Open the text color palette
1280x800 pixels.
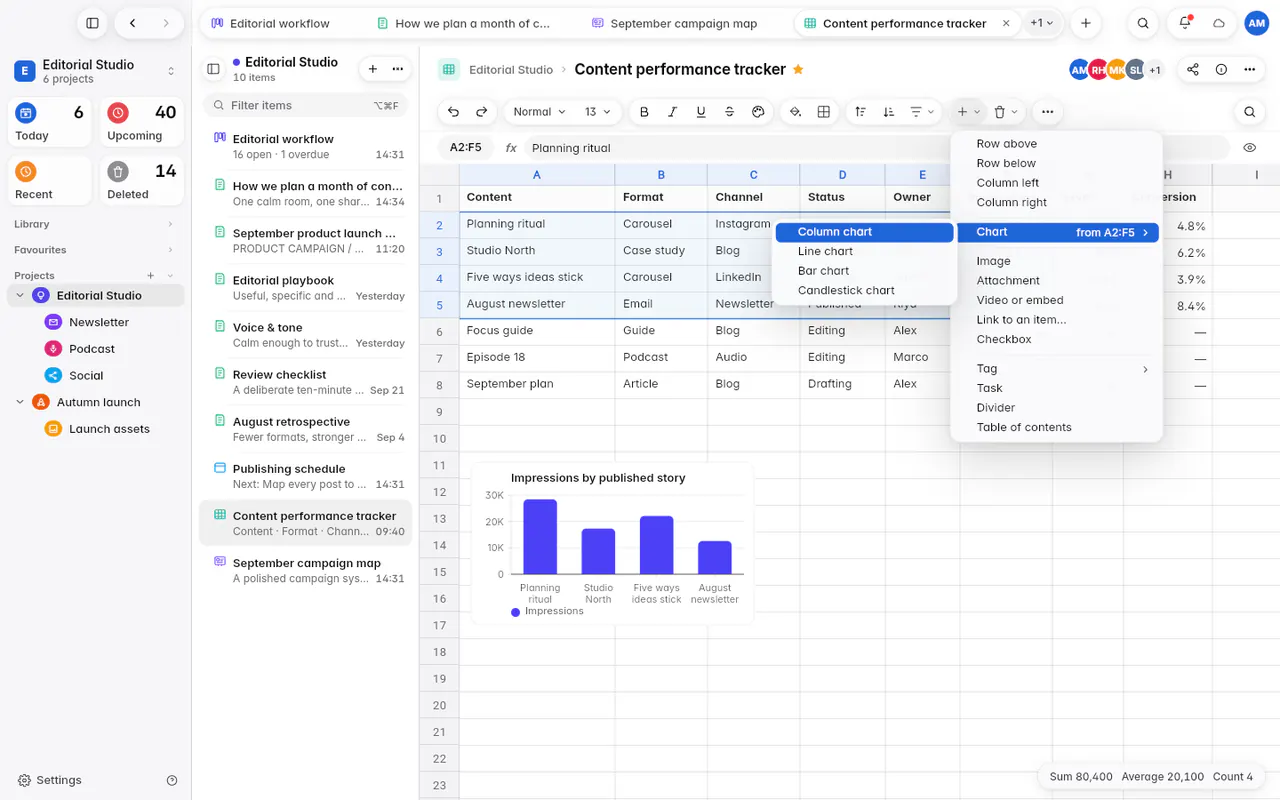click(x=758, y=112)
